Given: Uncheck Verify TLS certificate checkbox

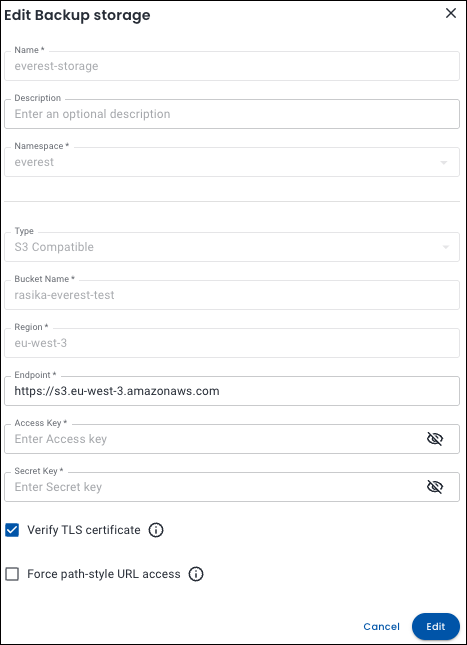Looking at the screenshot, I should 12,530.
